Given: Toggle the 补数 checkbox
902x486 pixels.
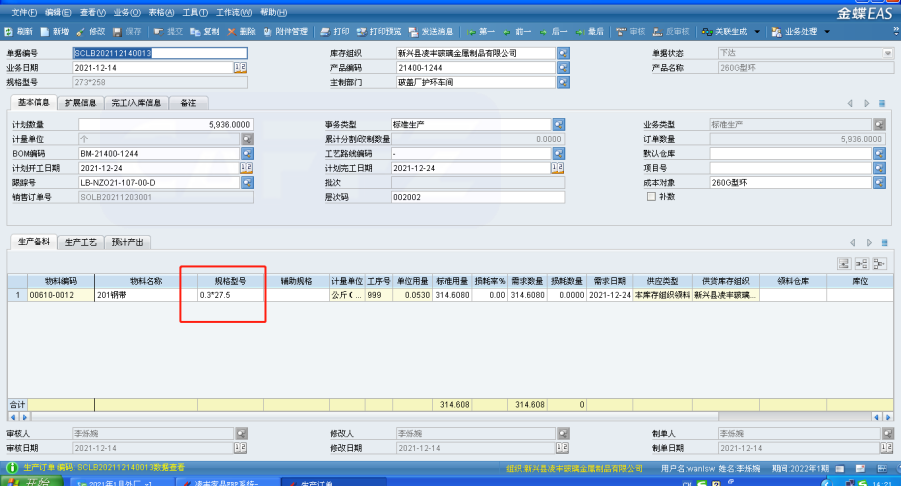Looking at the screenshot, I should click(x=651, y=197).
